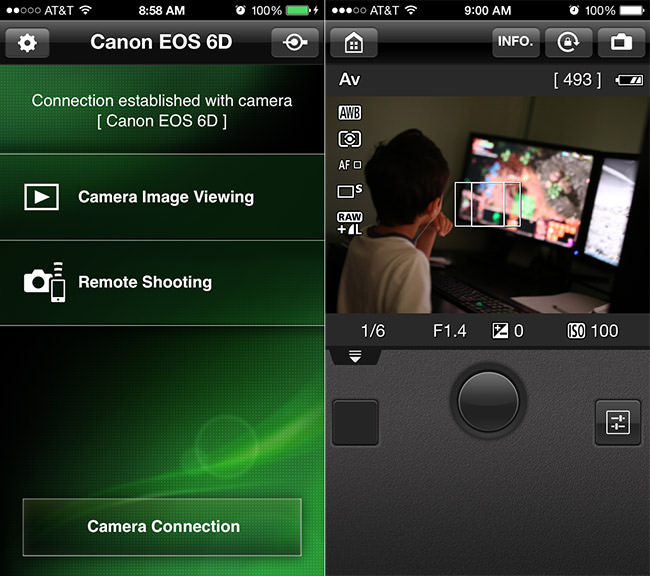Tap the Av shooting mode label

(x=349, y=79)
